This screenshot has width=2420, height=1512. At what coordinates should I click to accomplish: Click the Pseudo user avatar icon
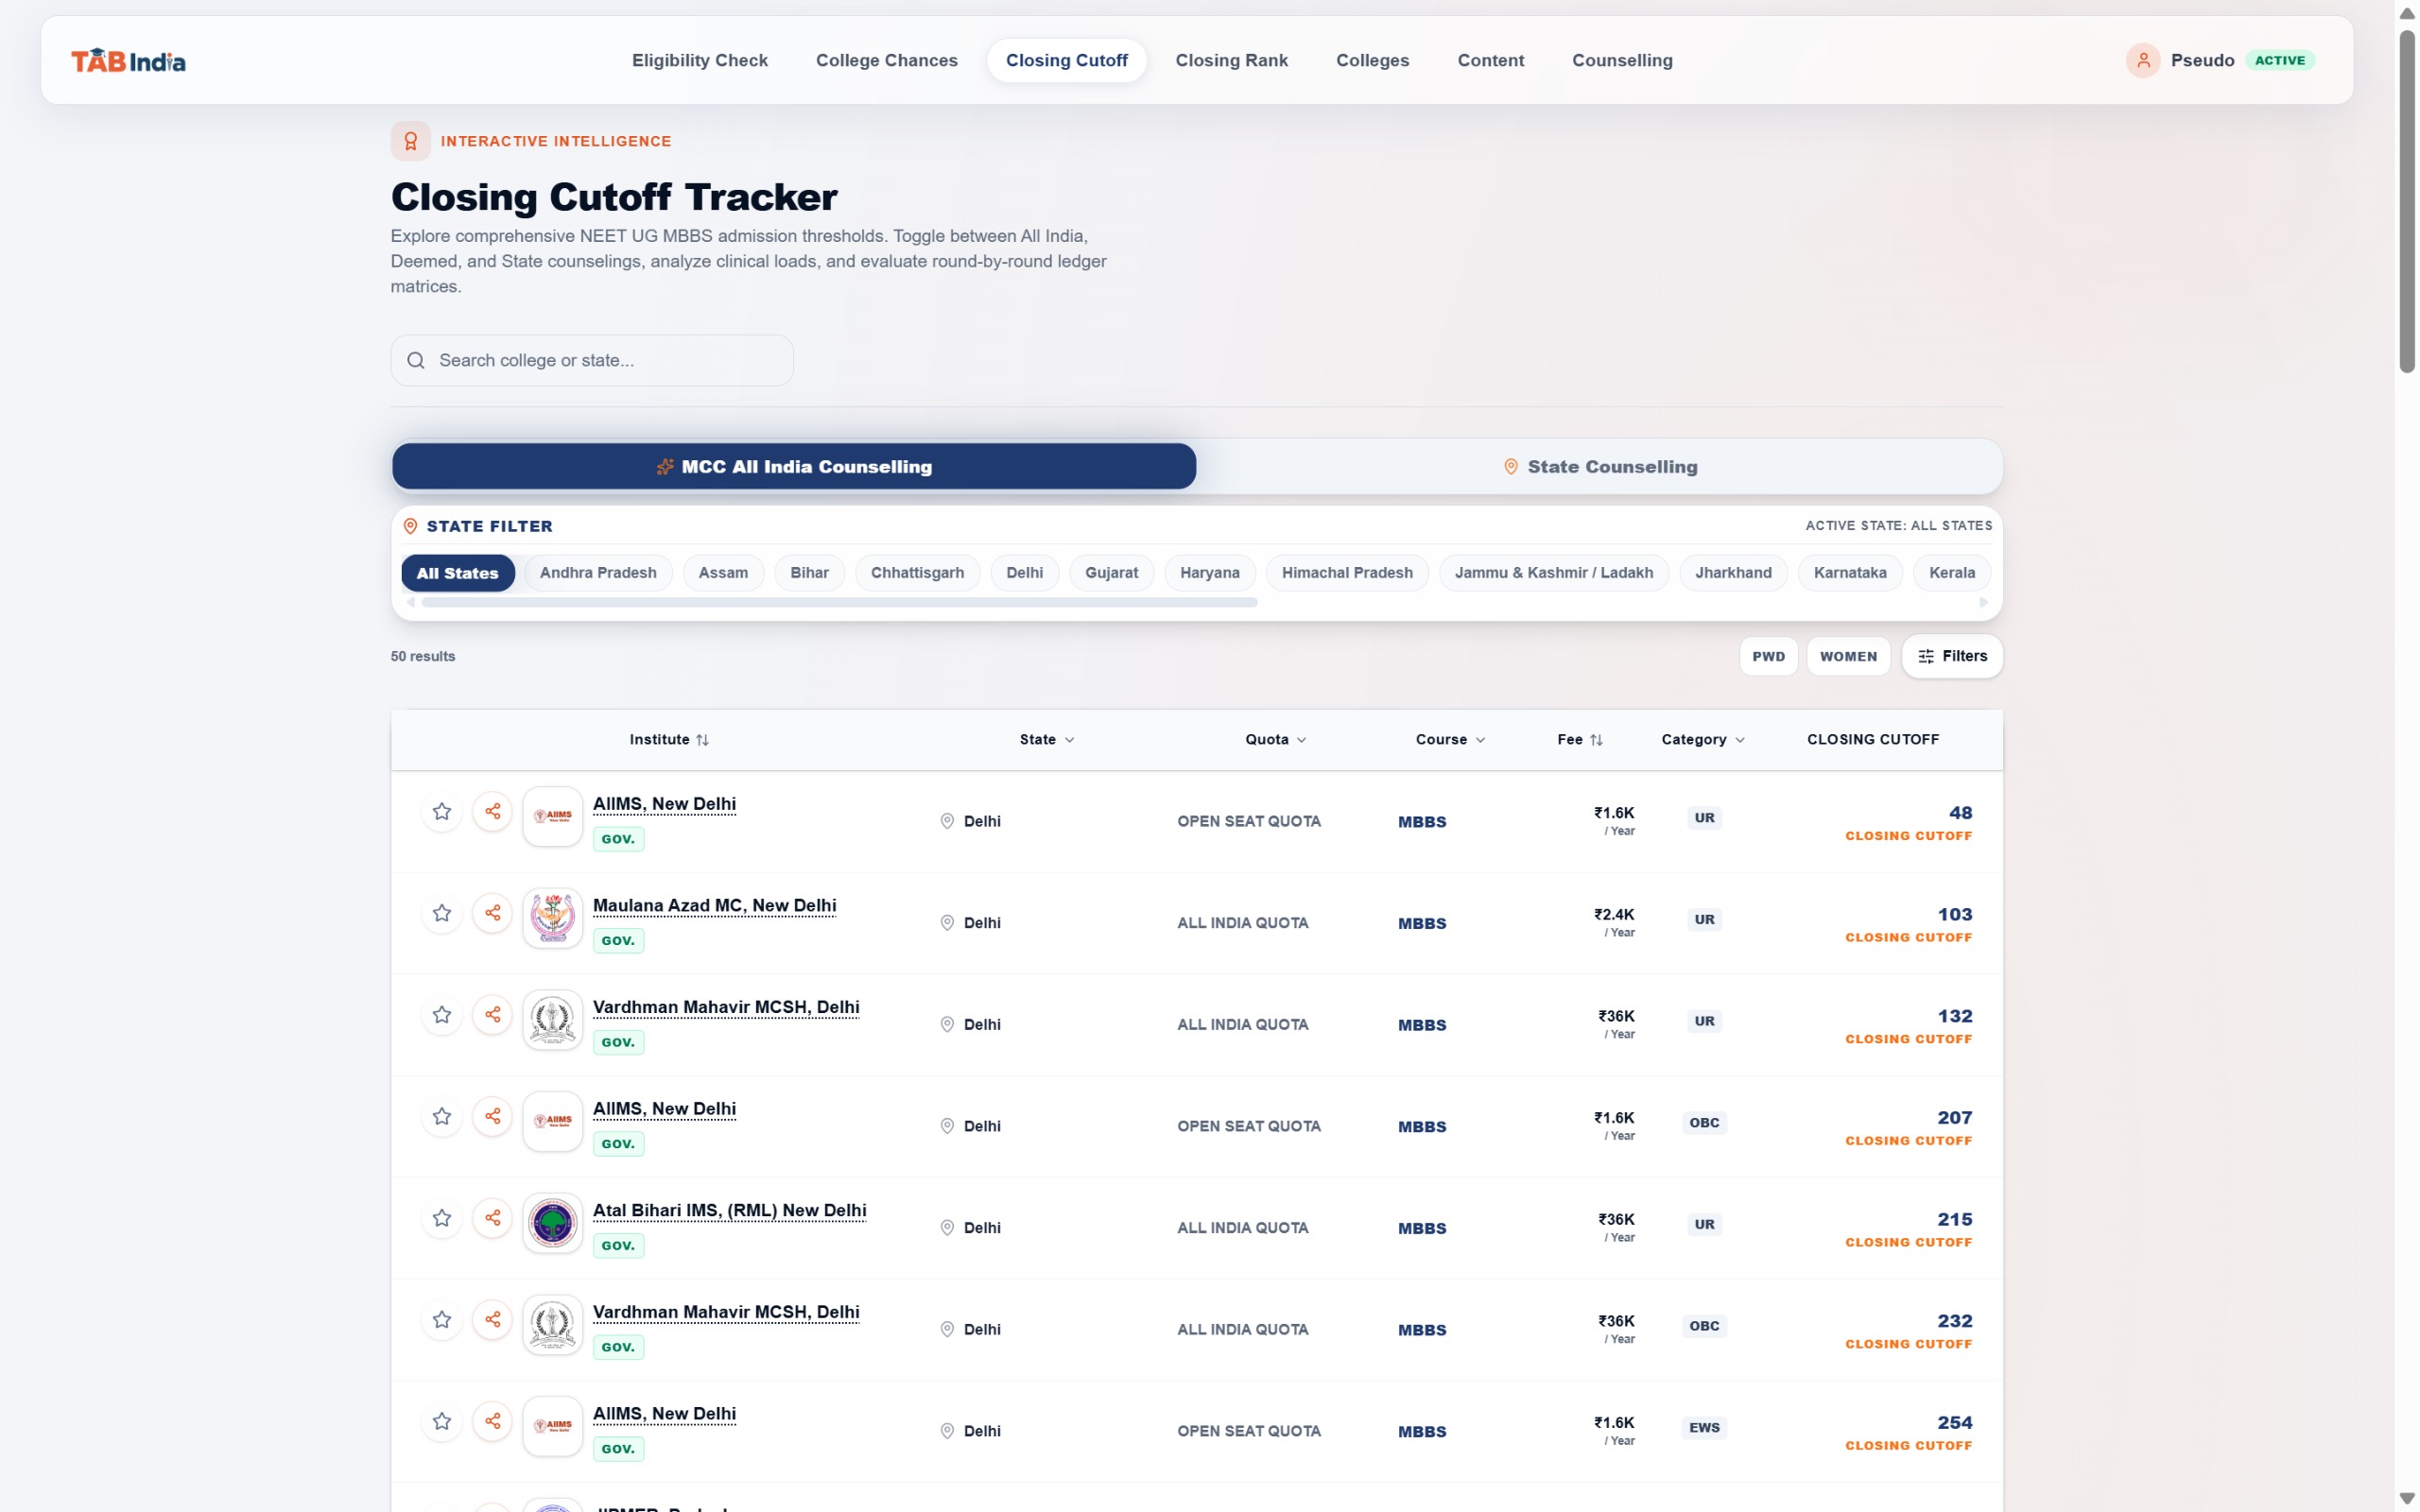2143,60
